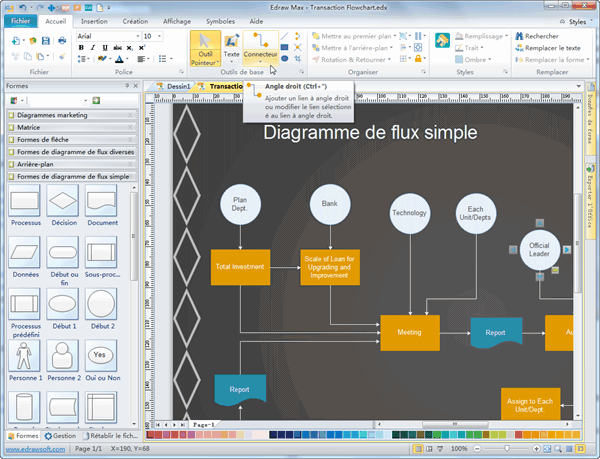Toggle strikethrough formatting
The width and height of the screenshot is (600, 459).
[x=117, y=48]
